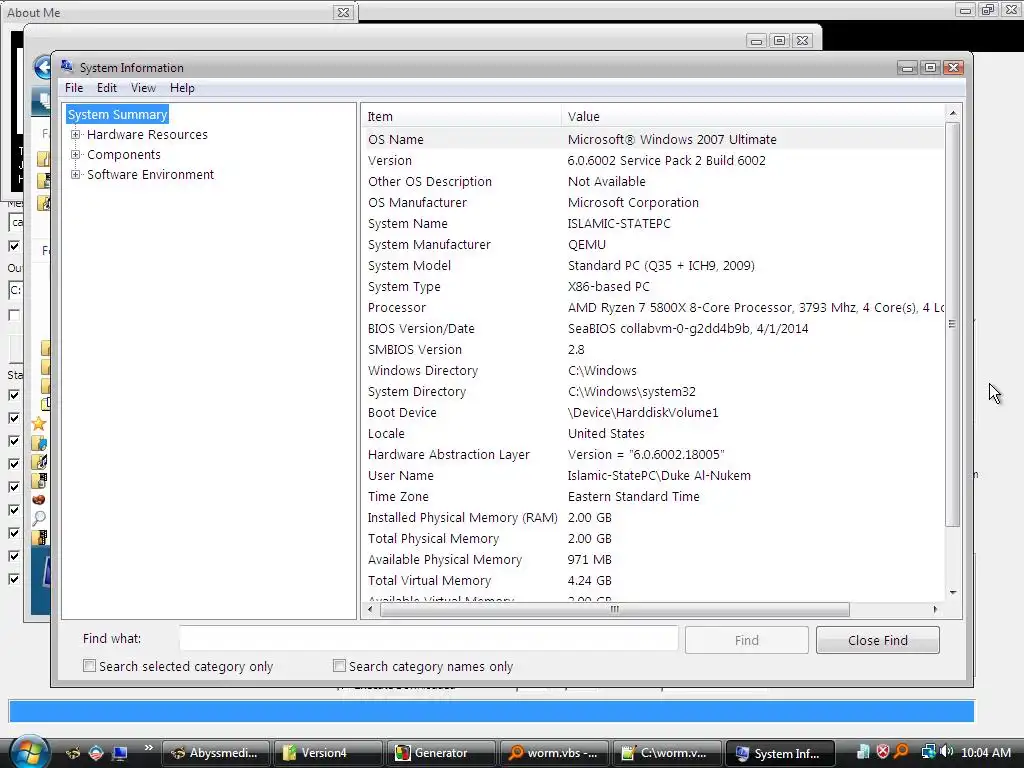Switch to the Version4 taskbar window
This screenshot has height=768, width=1024.
pyautogui.click(x=328, y=753)
